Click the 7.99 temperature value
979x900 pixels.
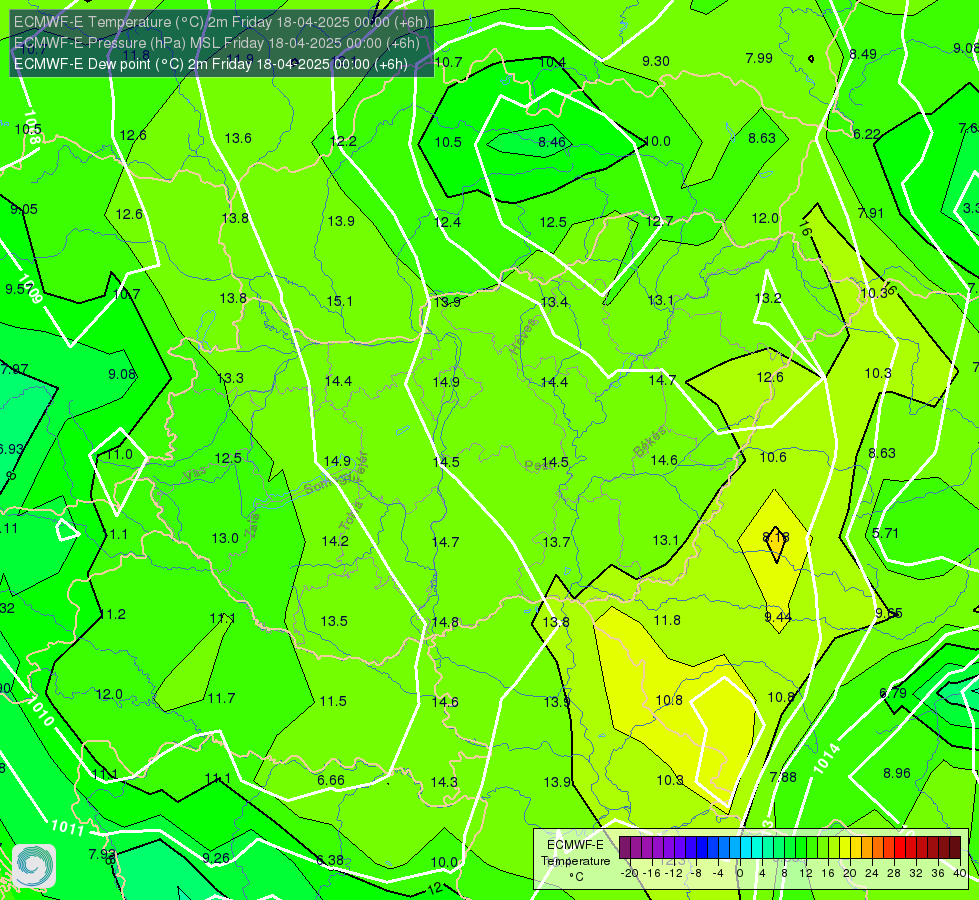coord(759,58)
